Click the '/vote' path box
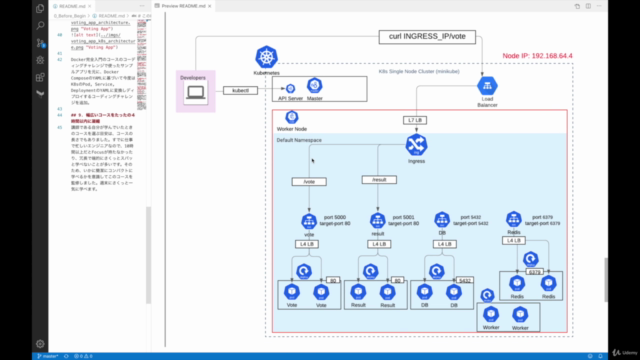640x360 pixels. (309, 182)
